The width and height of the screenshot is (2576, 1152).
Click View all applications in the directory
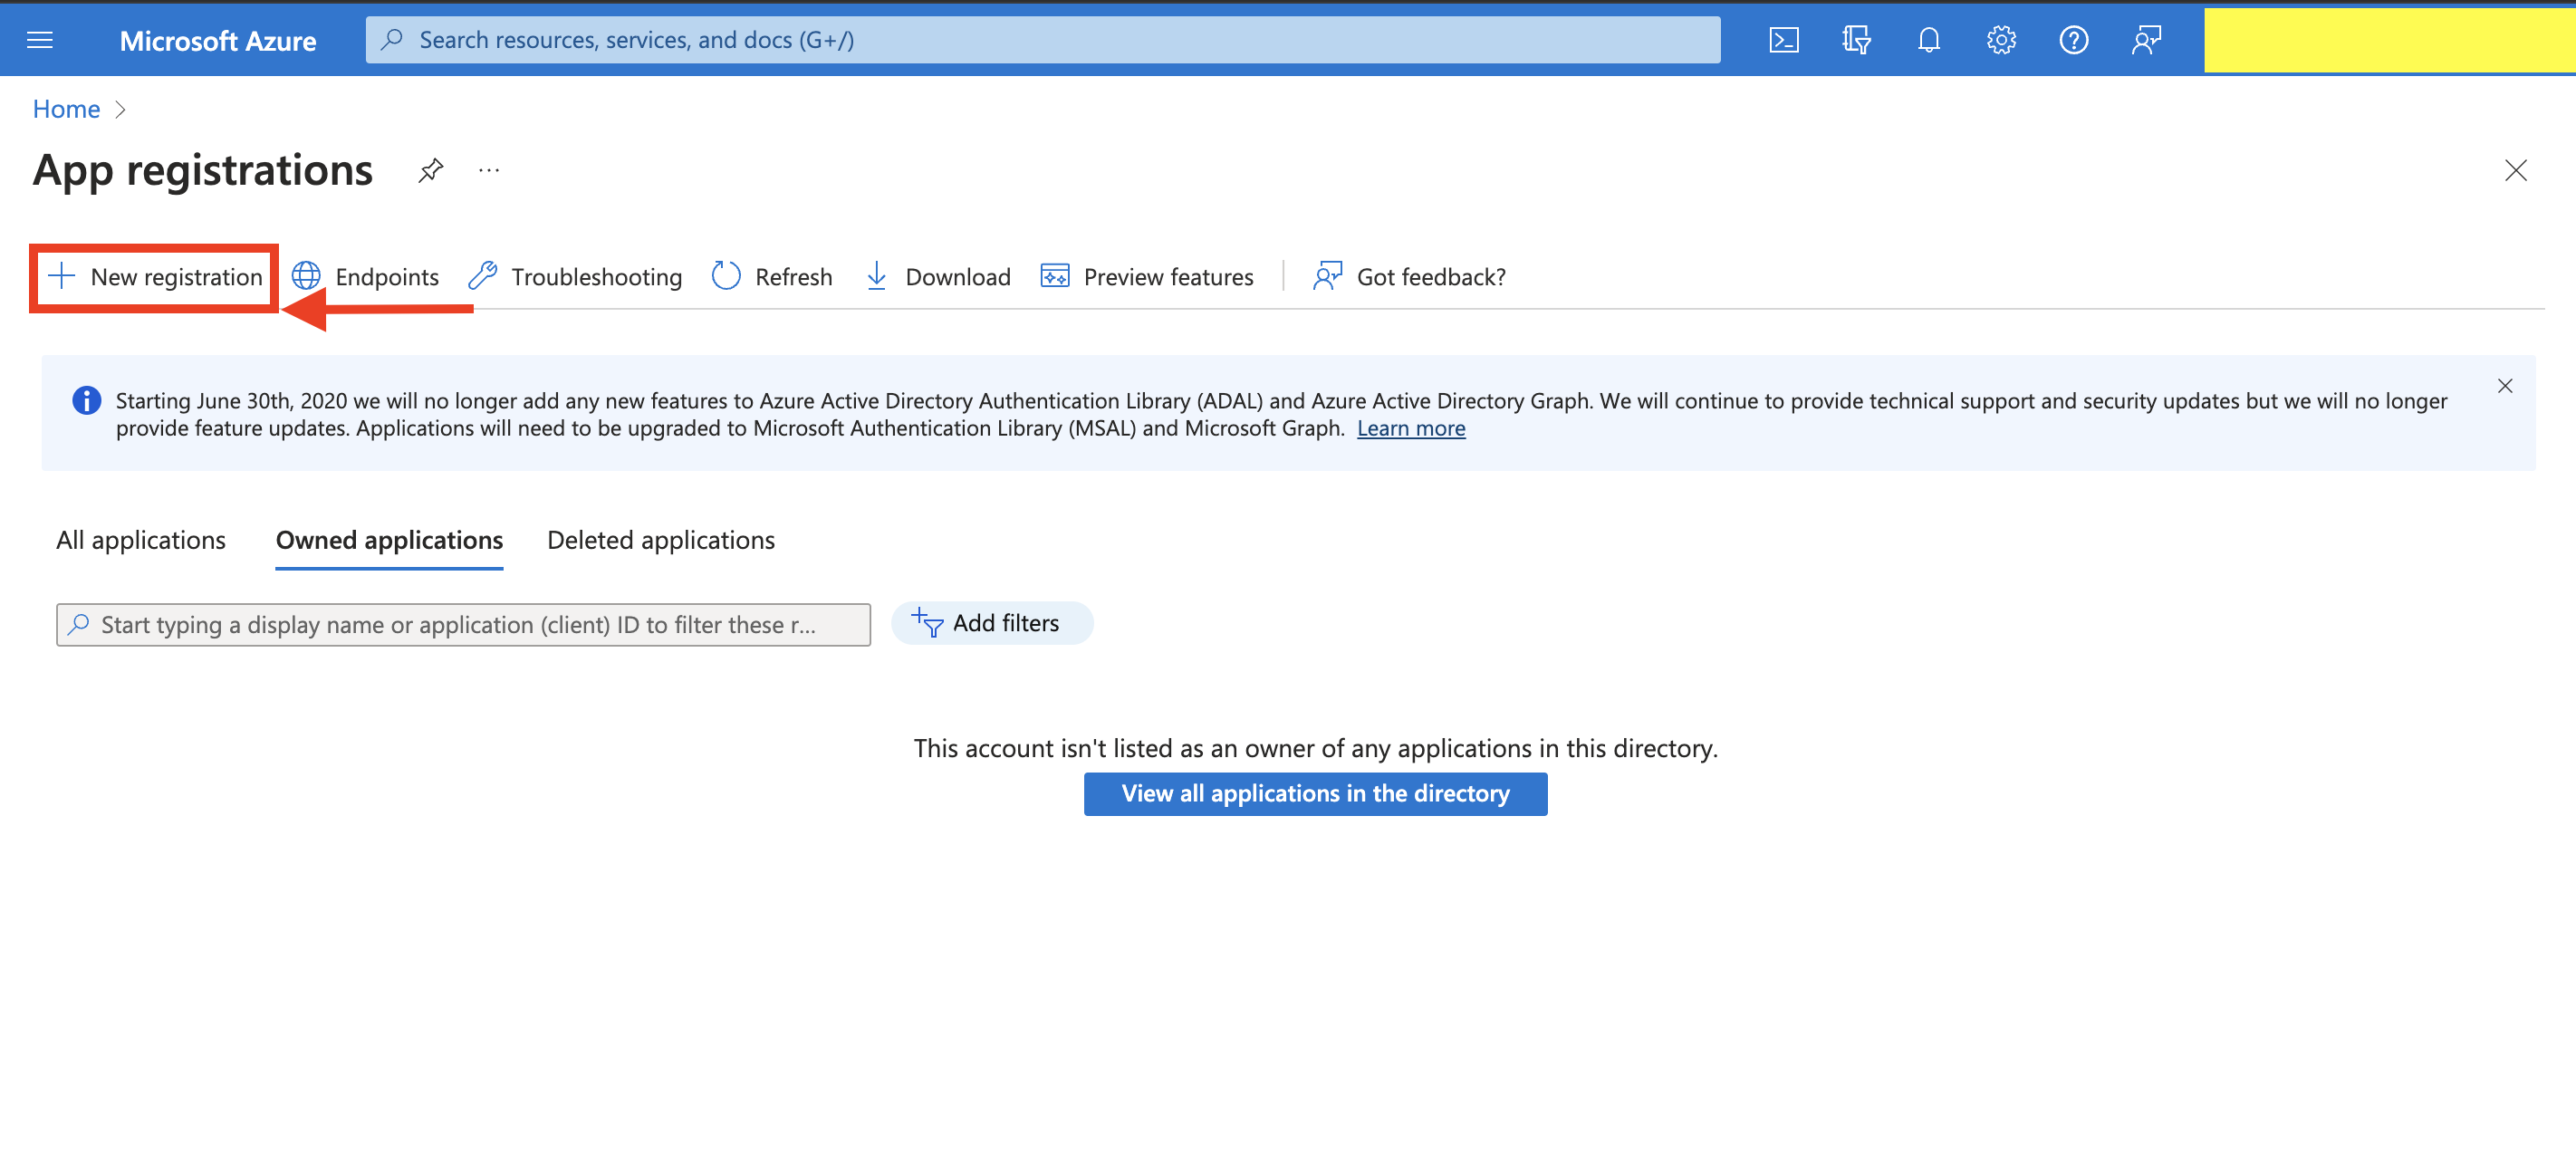(x=1315, y=794)
